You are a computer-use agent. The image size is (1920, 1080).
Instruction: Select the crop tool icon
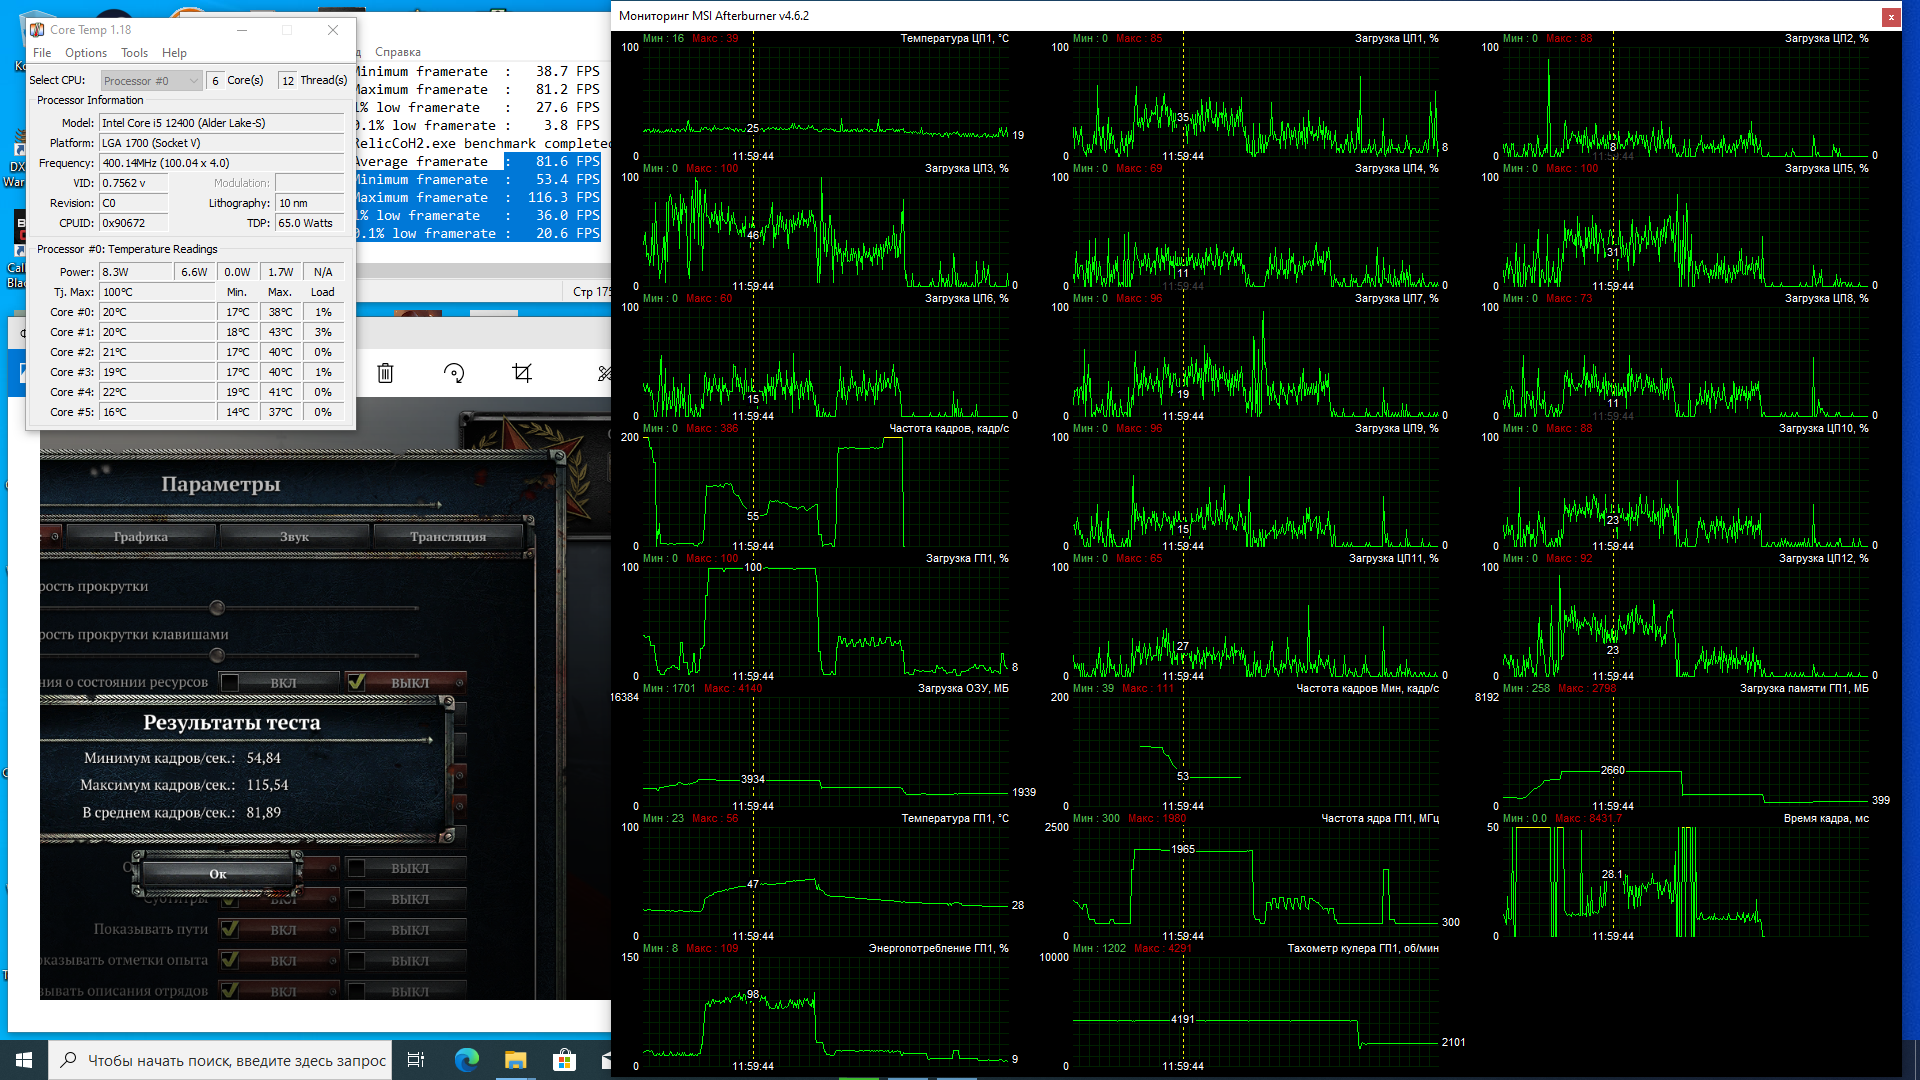pyautogui.click(x=522, y=373)
